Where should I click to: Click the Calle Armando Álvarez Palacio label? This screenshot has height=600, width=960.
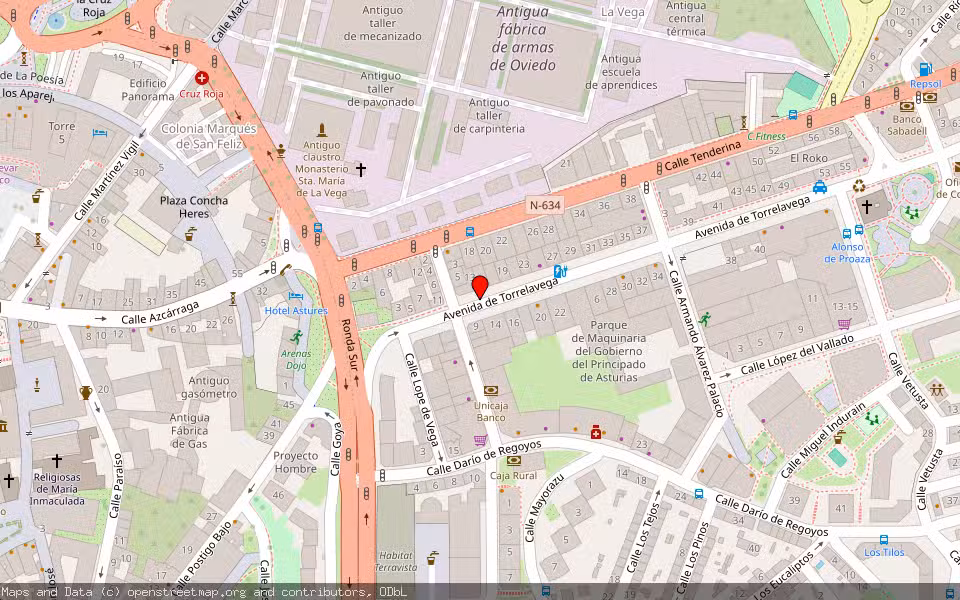tap(696, 343)
